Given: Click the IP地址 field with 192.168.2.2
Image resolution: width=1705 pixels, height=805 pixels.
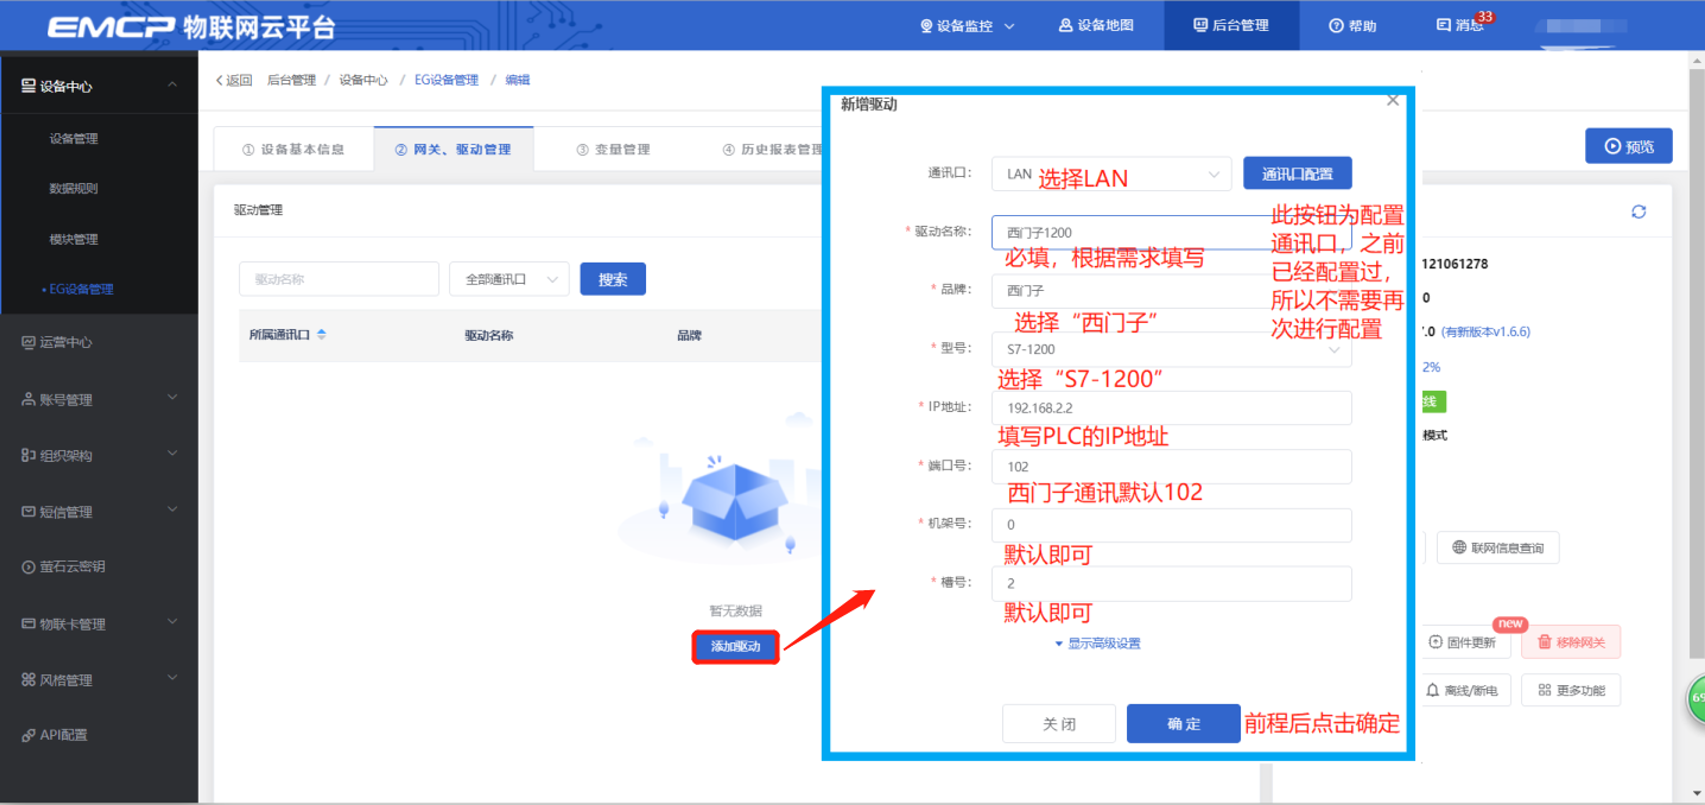Looking at the screenshot, I should pyautogui.click(x=1171, y=408).
